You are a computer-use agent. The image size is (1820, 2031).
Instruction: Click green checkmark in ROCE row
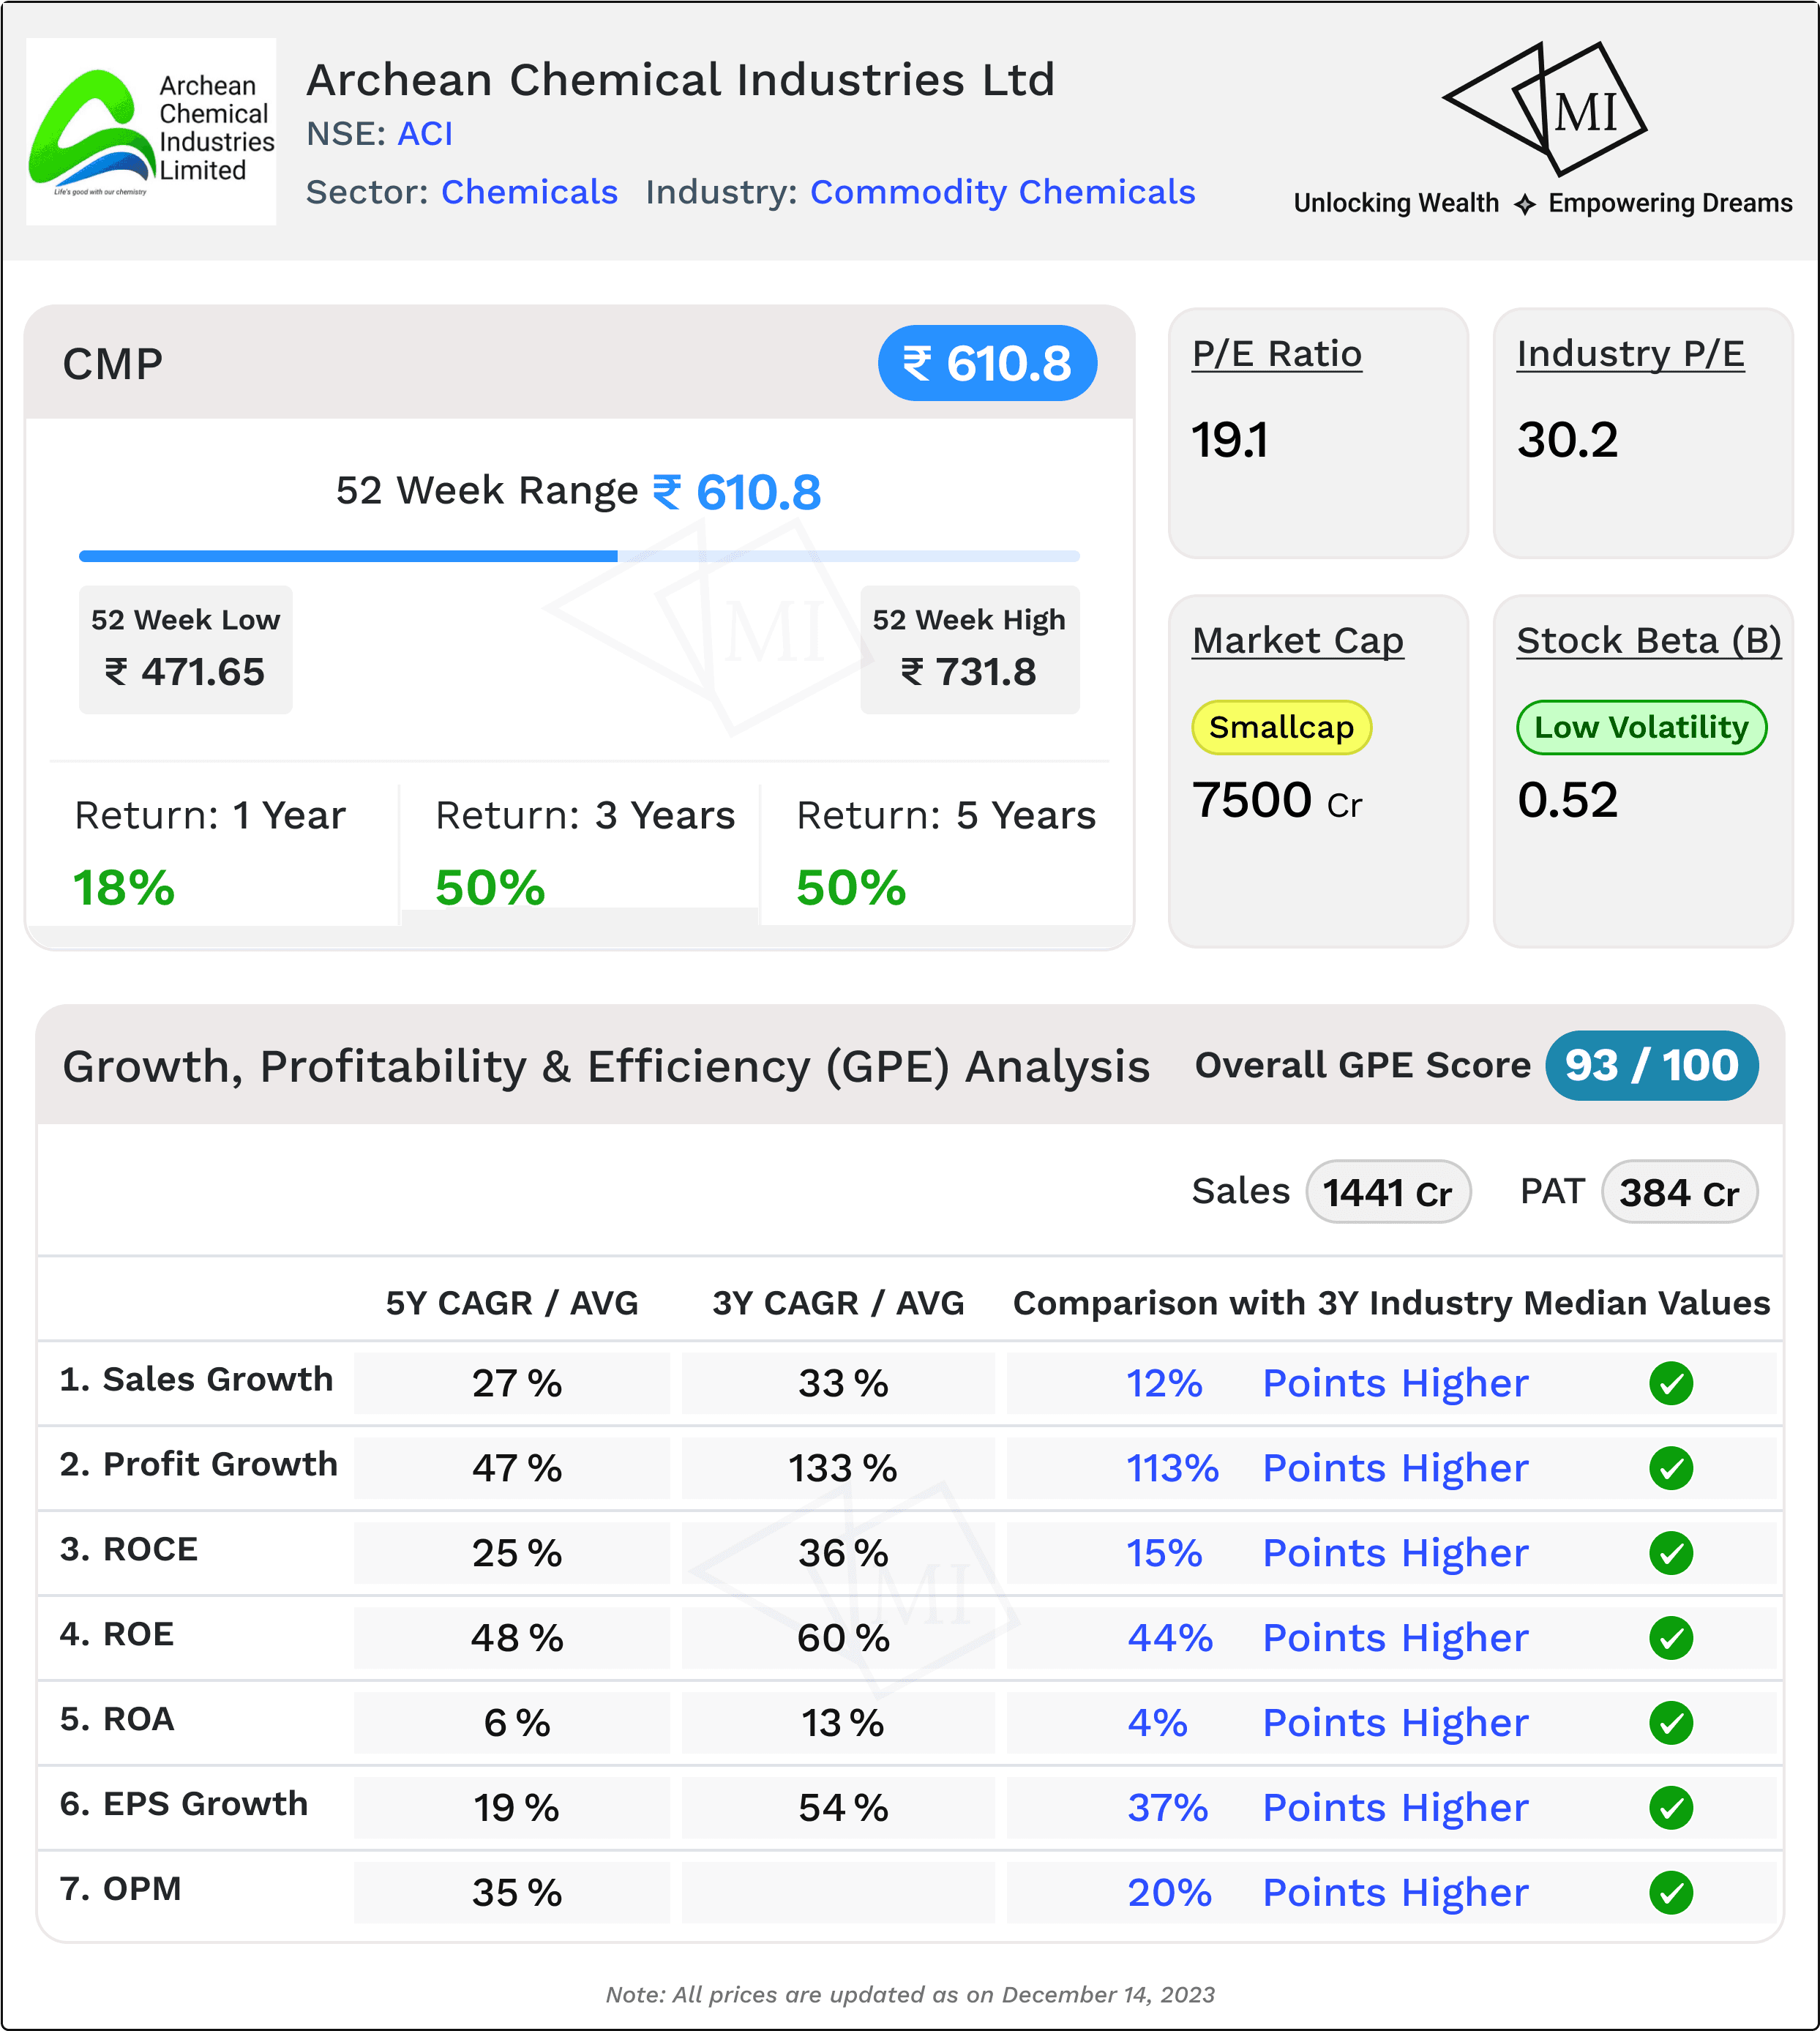[1670, 1553]
